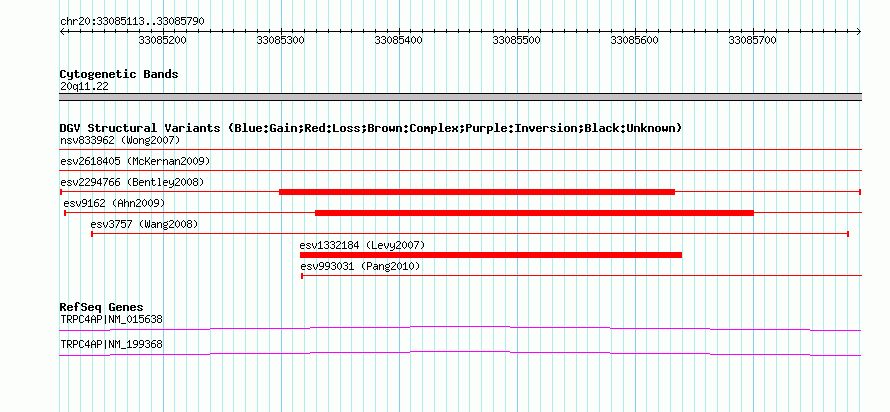This screenshot has width=890, height=412.
Task: Click the gray 20q11.22 cytogenetic band bar
Action: pyautogui.click(x=460, y=96)
